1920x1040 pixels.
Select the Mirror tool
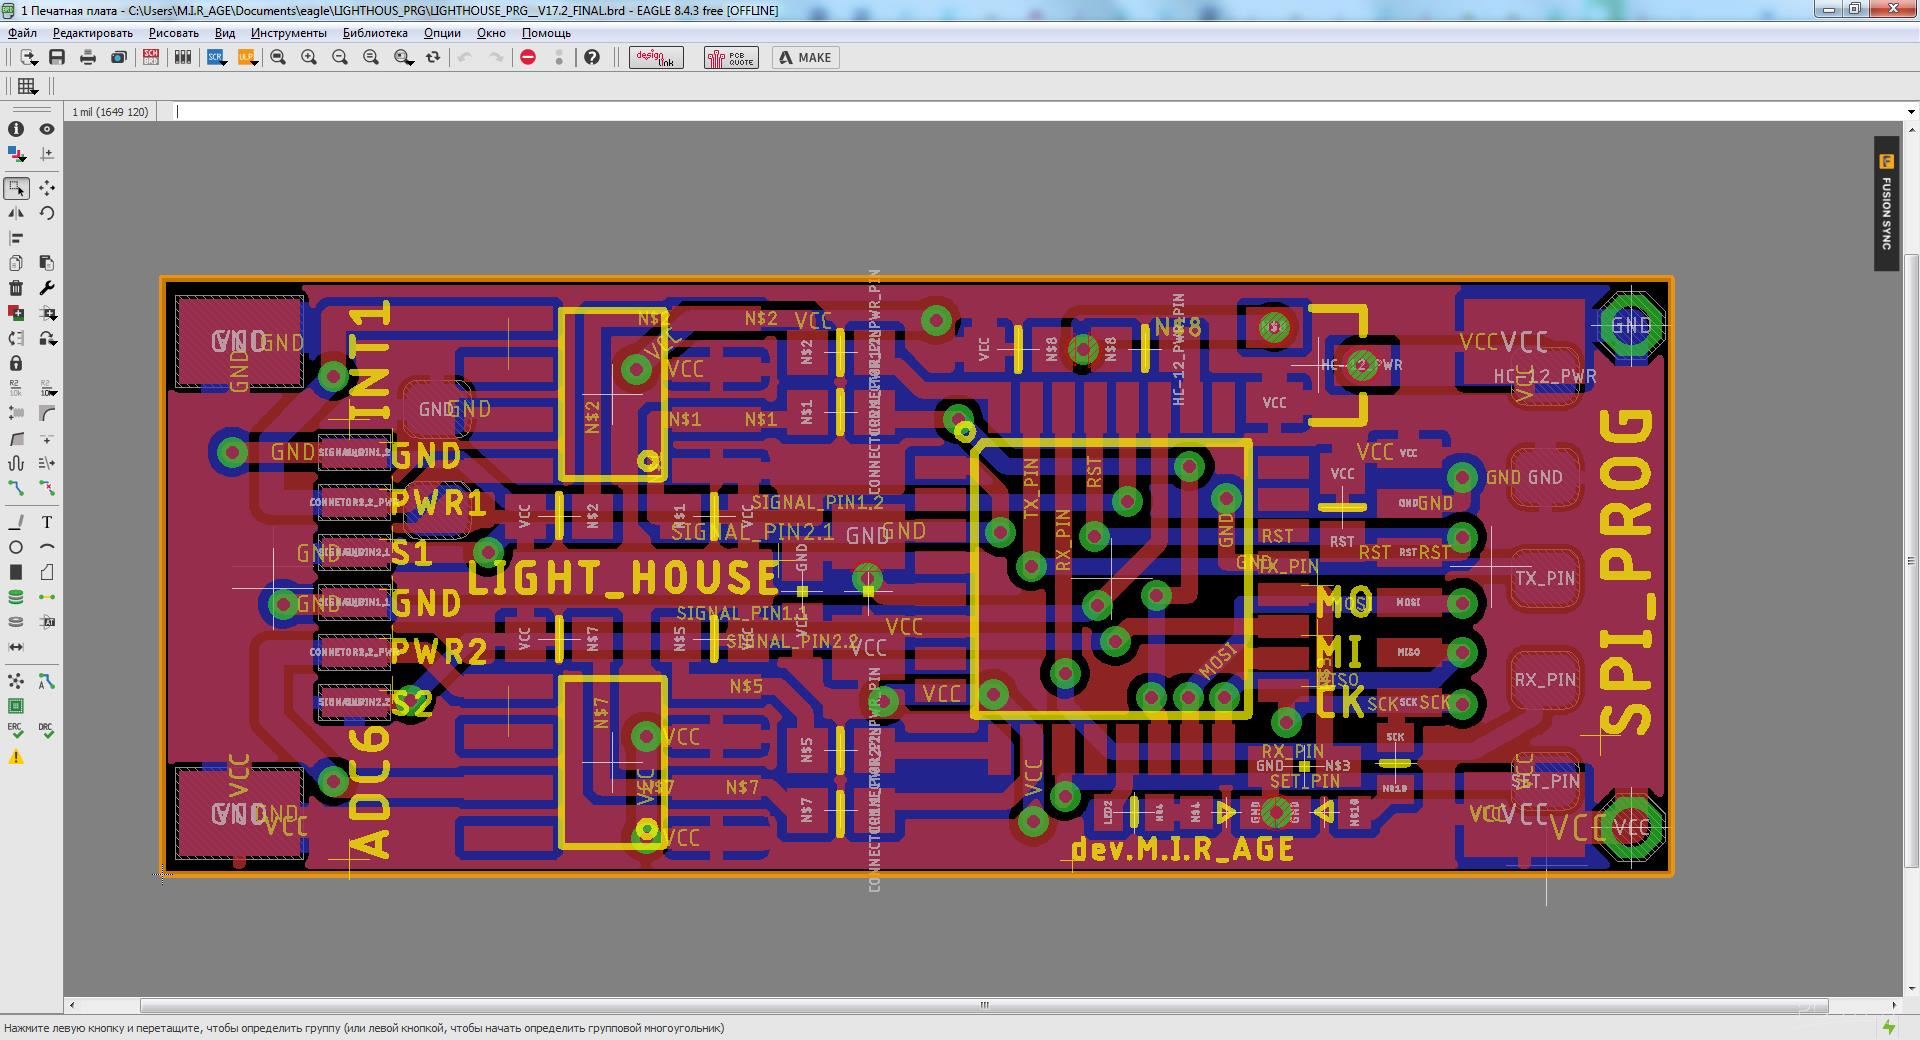coord(16,213)
